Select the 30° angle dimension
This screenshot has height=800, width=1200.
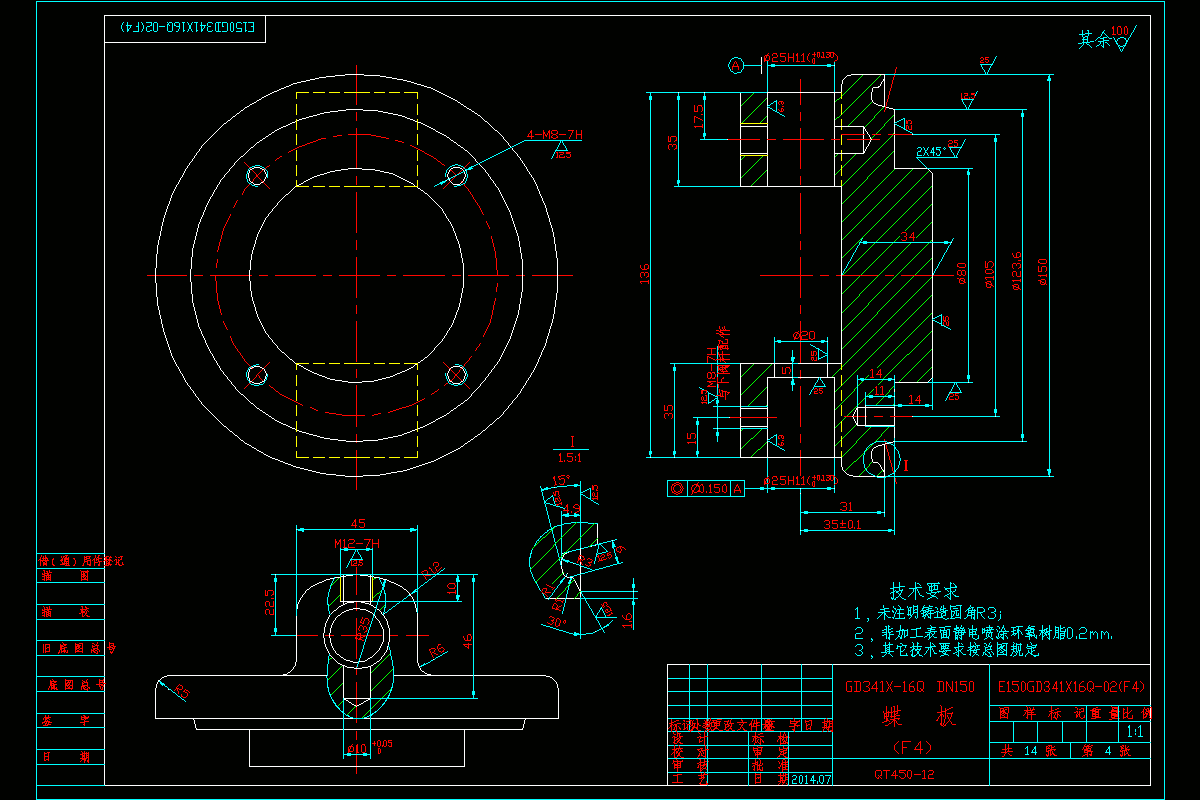pos(557,621)
